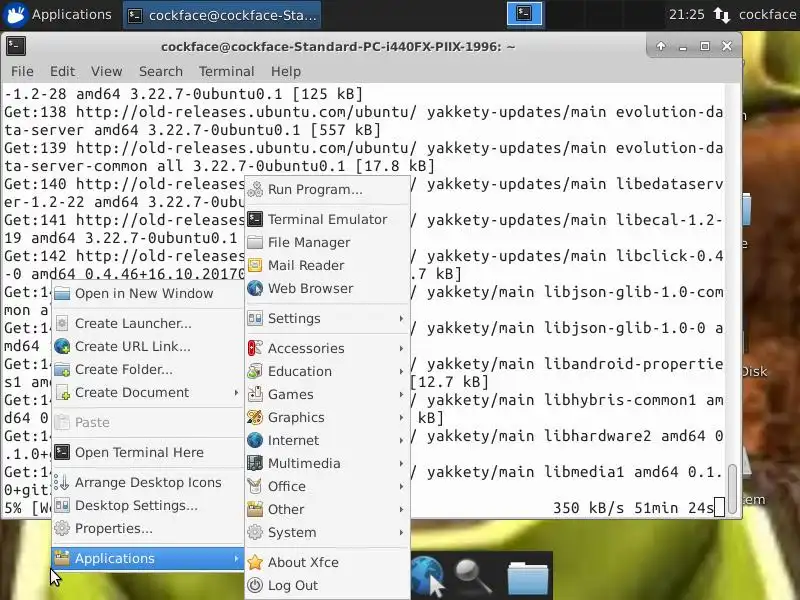Viewport: 800px width, 600px height.
Task: Expand the Office submenu
Action: [x=327, y=486]
